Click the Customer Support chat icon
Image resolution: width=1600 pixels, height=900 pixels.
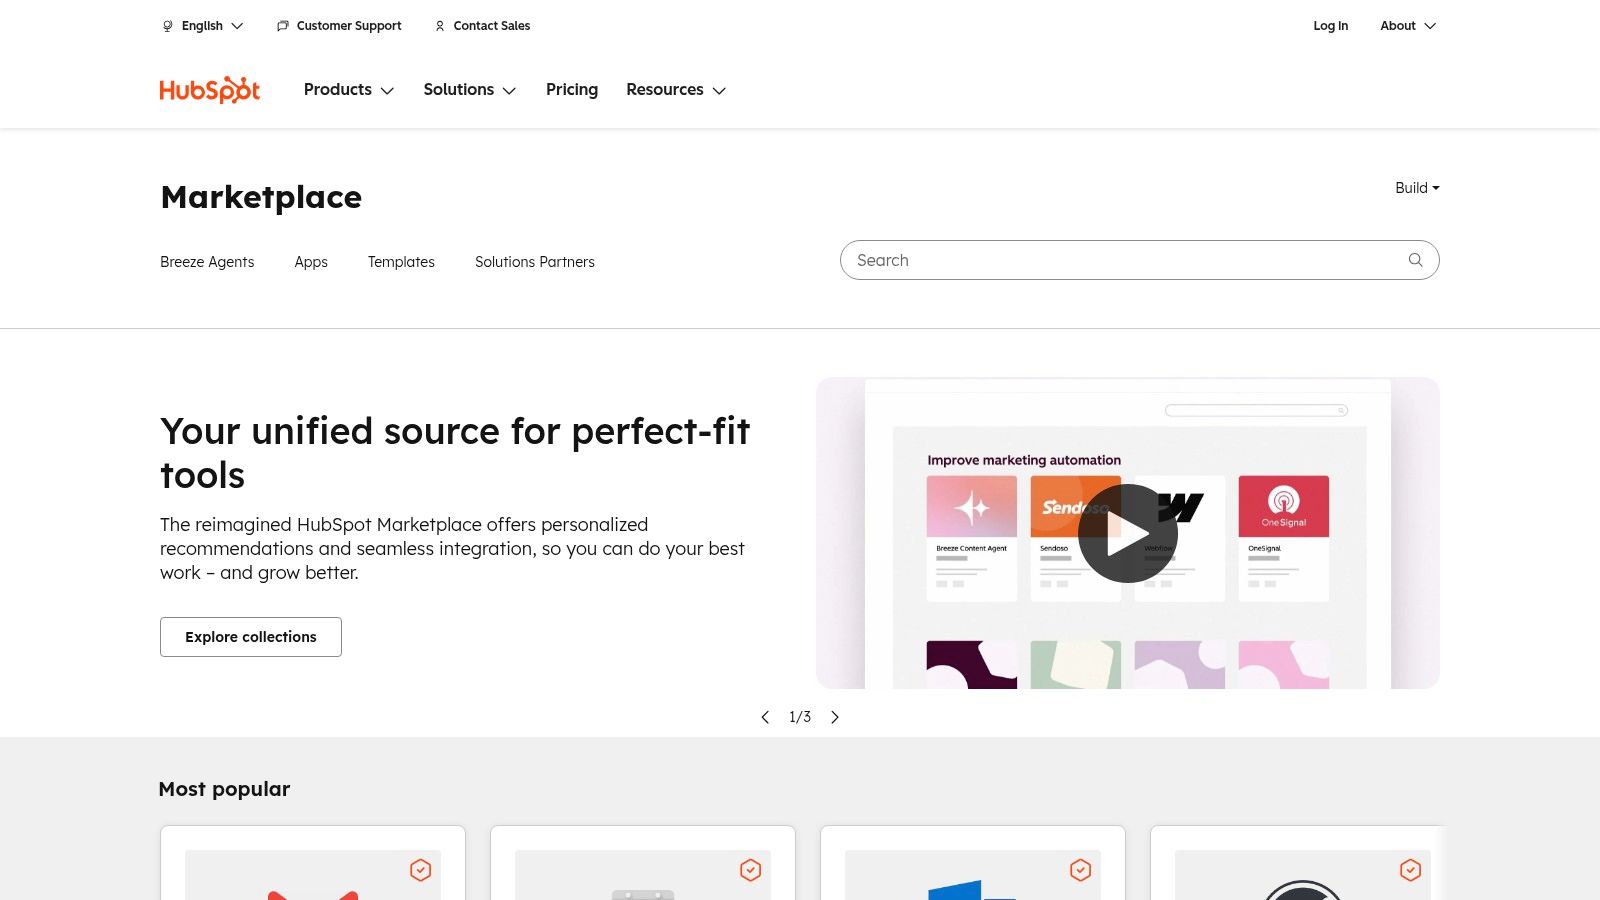[283, 26]
